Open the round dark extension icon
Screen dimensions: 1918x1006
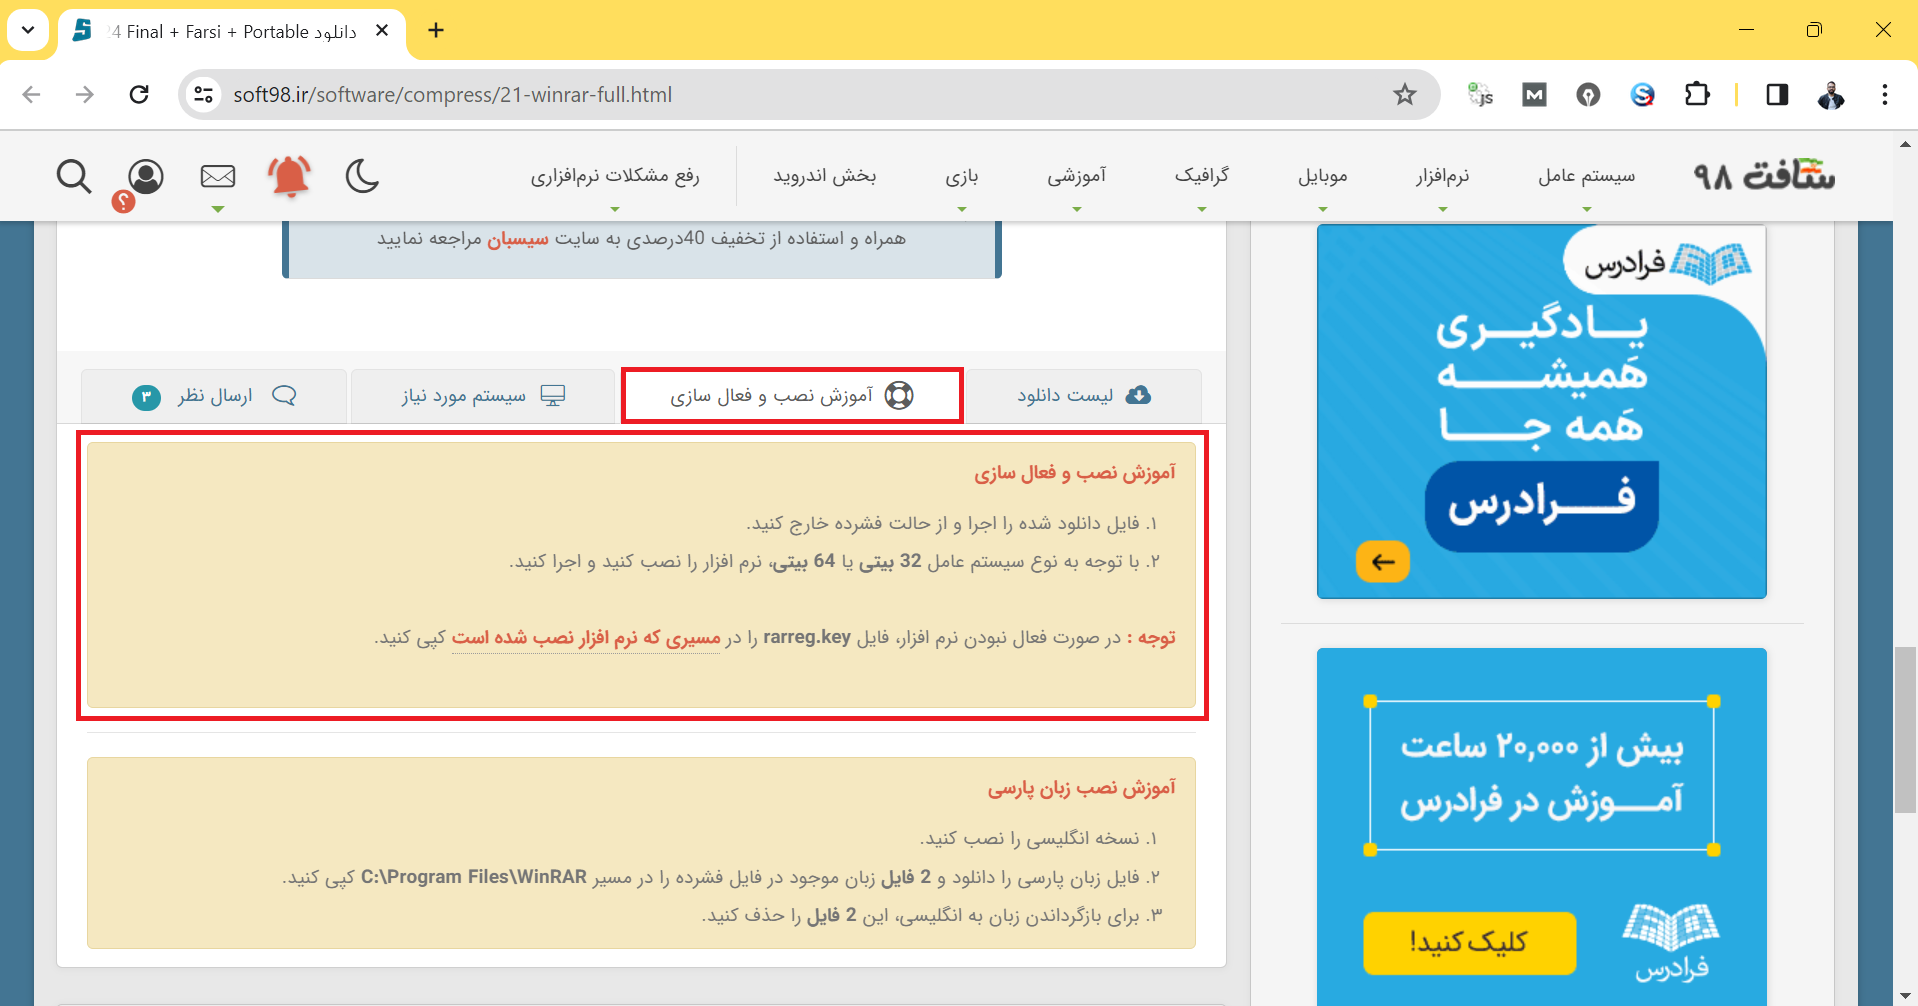click(x=1588, y=95)
